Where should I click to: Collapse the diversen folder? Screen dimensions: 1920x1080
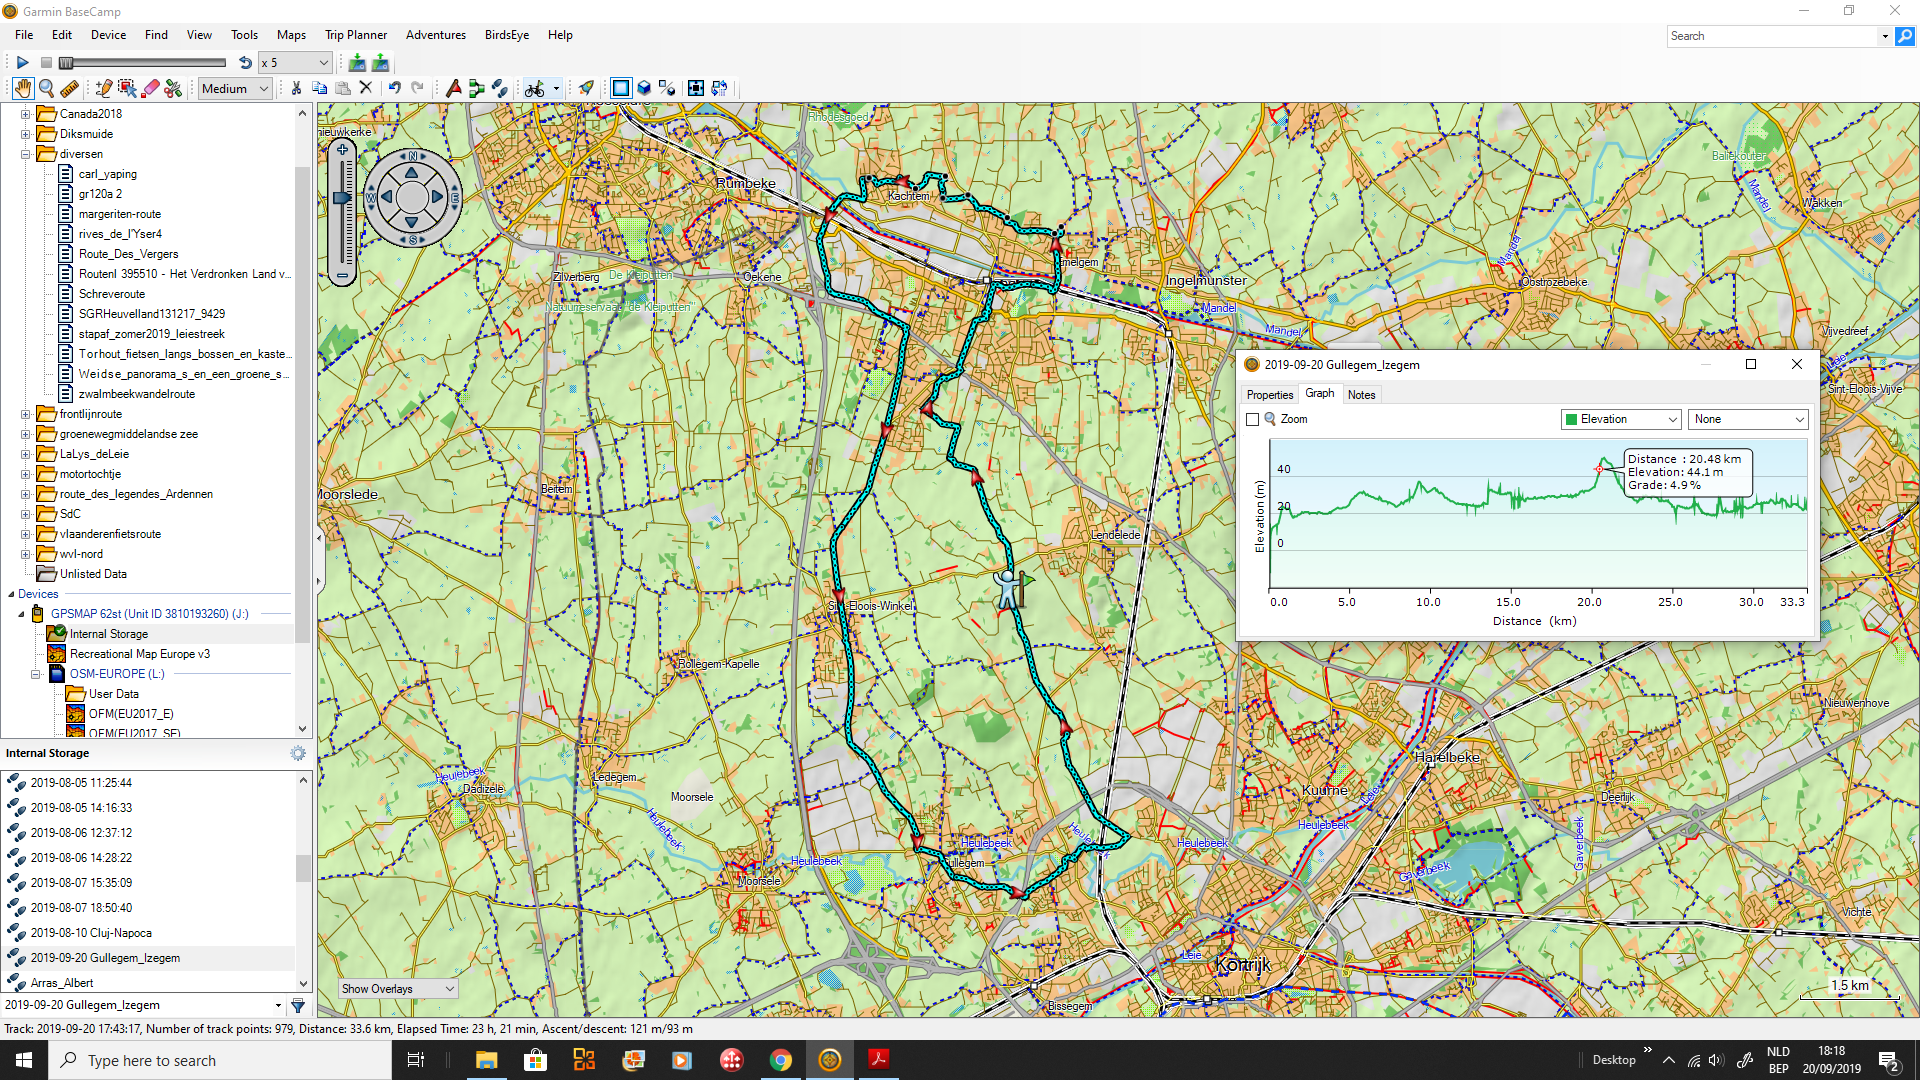click(x=26, y=154)
